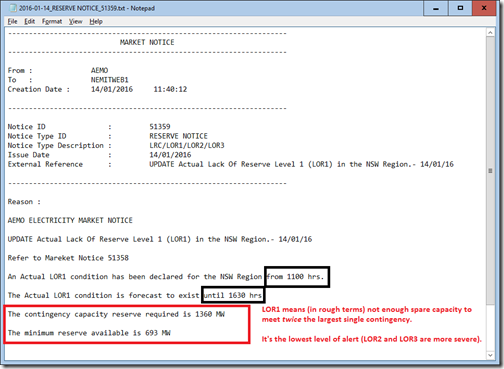Click the sender value AEMO

coord(99,70)
